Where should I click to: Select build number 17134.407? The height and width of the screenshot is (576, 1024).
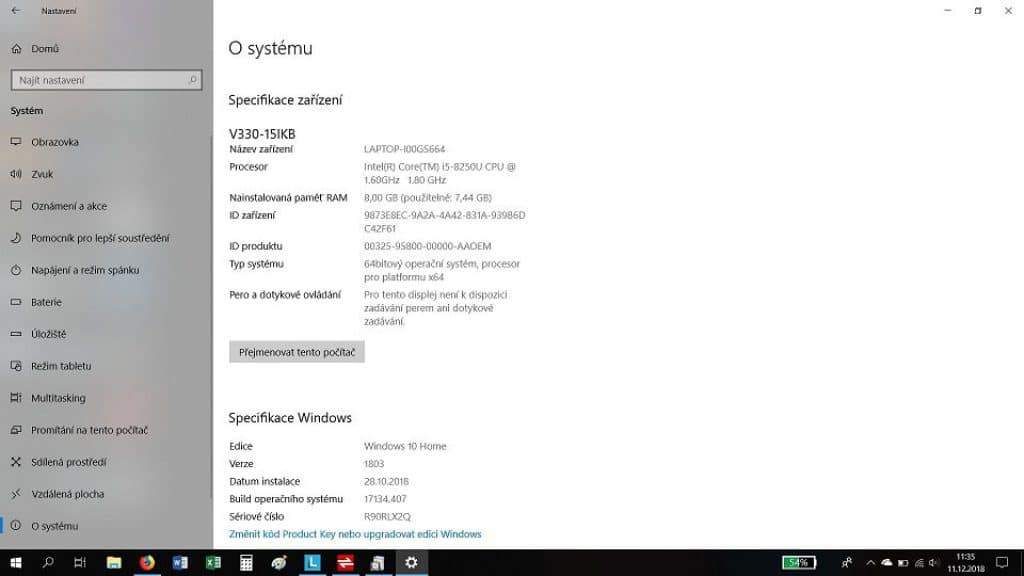[385, 499]
